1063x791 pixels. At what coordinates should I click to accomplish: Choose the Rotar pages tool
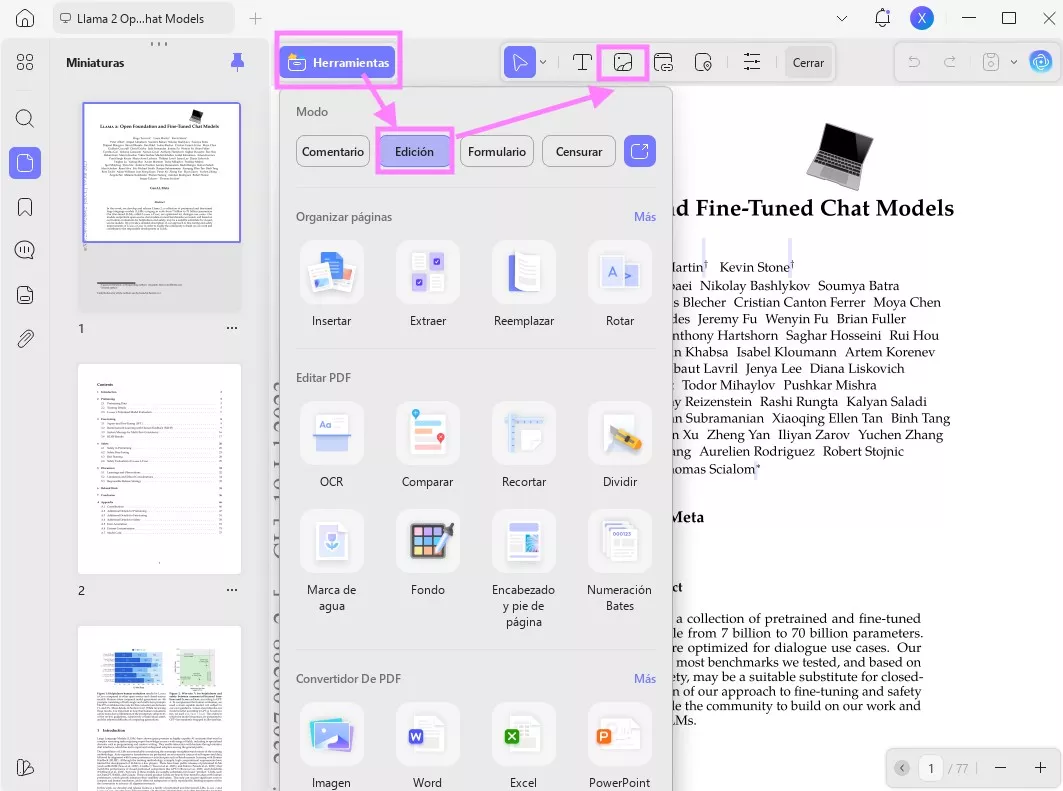[620, 285]
